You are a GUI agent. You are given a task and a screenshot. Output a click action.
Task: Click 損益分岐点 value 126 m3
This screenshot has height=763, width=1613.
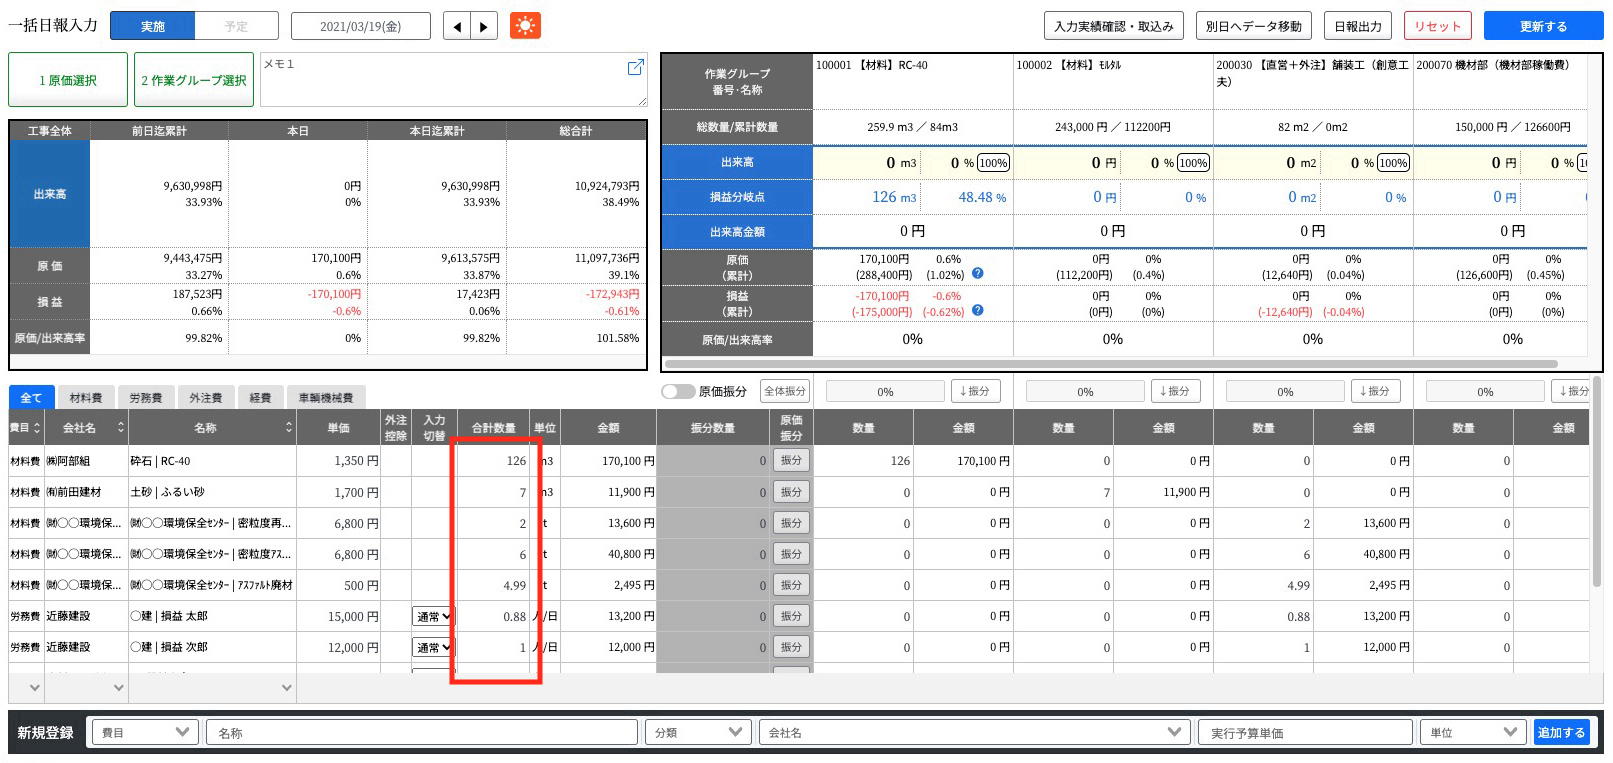coord(894,197)
